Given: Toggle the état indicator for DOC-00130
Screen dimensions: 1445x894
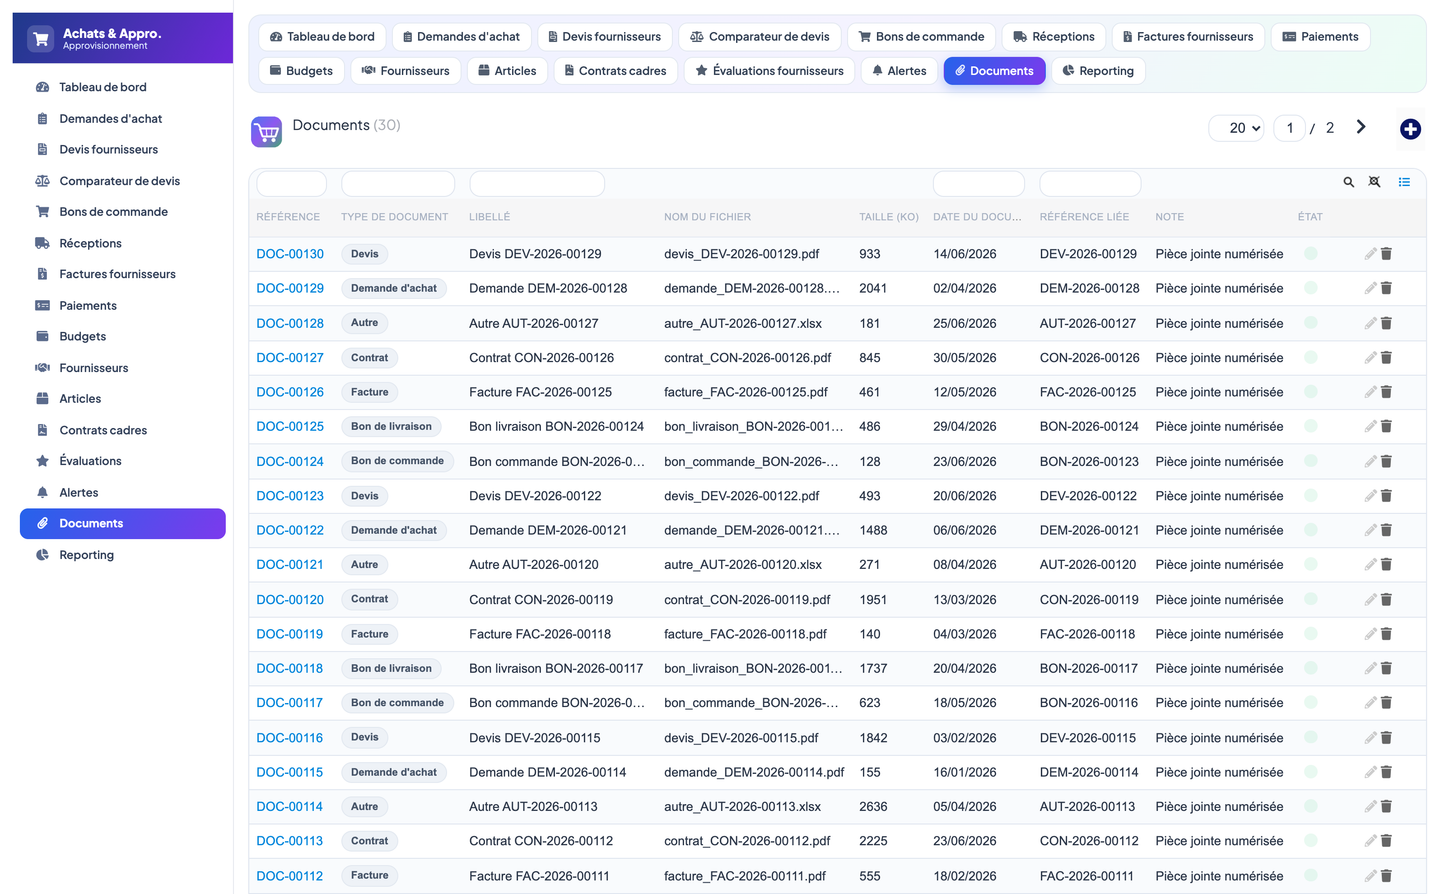Looking at the screenshot, I should tap(1311, 254).
